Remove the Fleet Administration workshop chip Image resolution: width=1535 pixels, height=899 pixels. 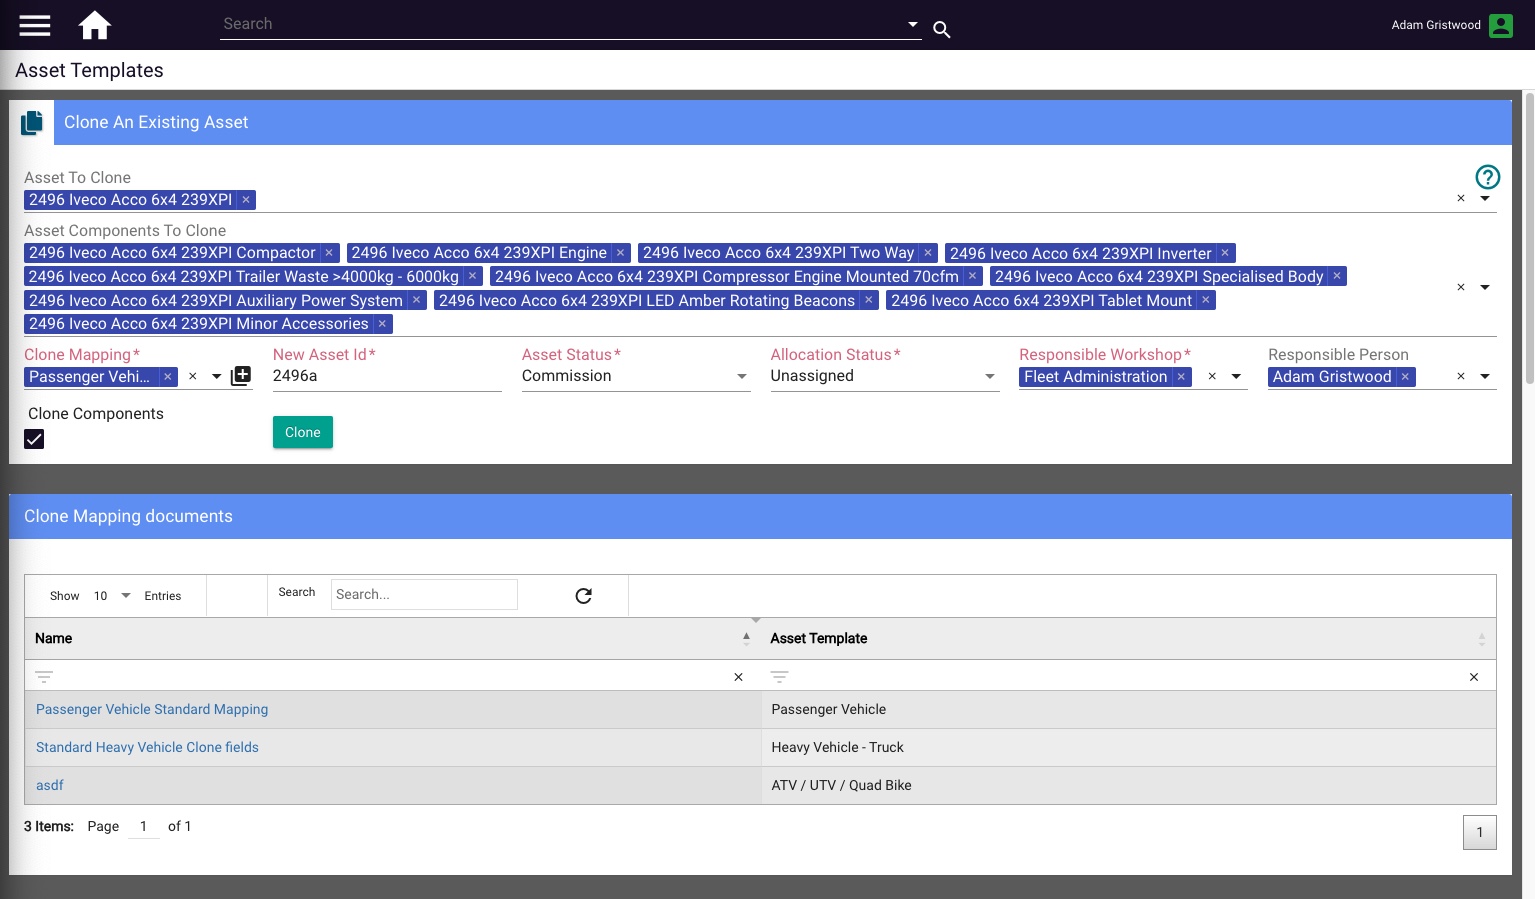1181,377
